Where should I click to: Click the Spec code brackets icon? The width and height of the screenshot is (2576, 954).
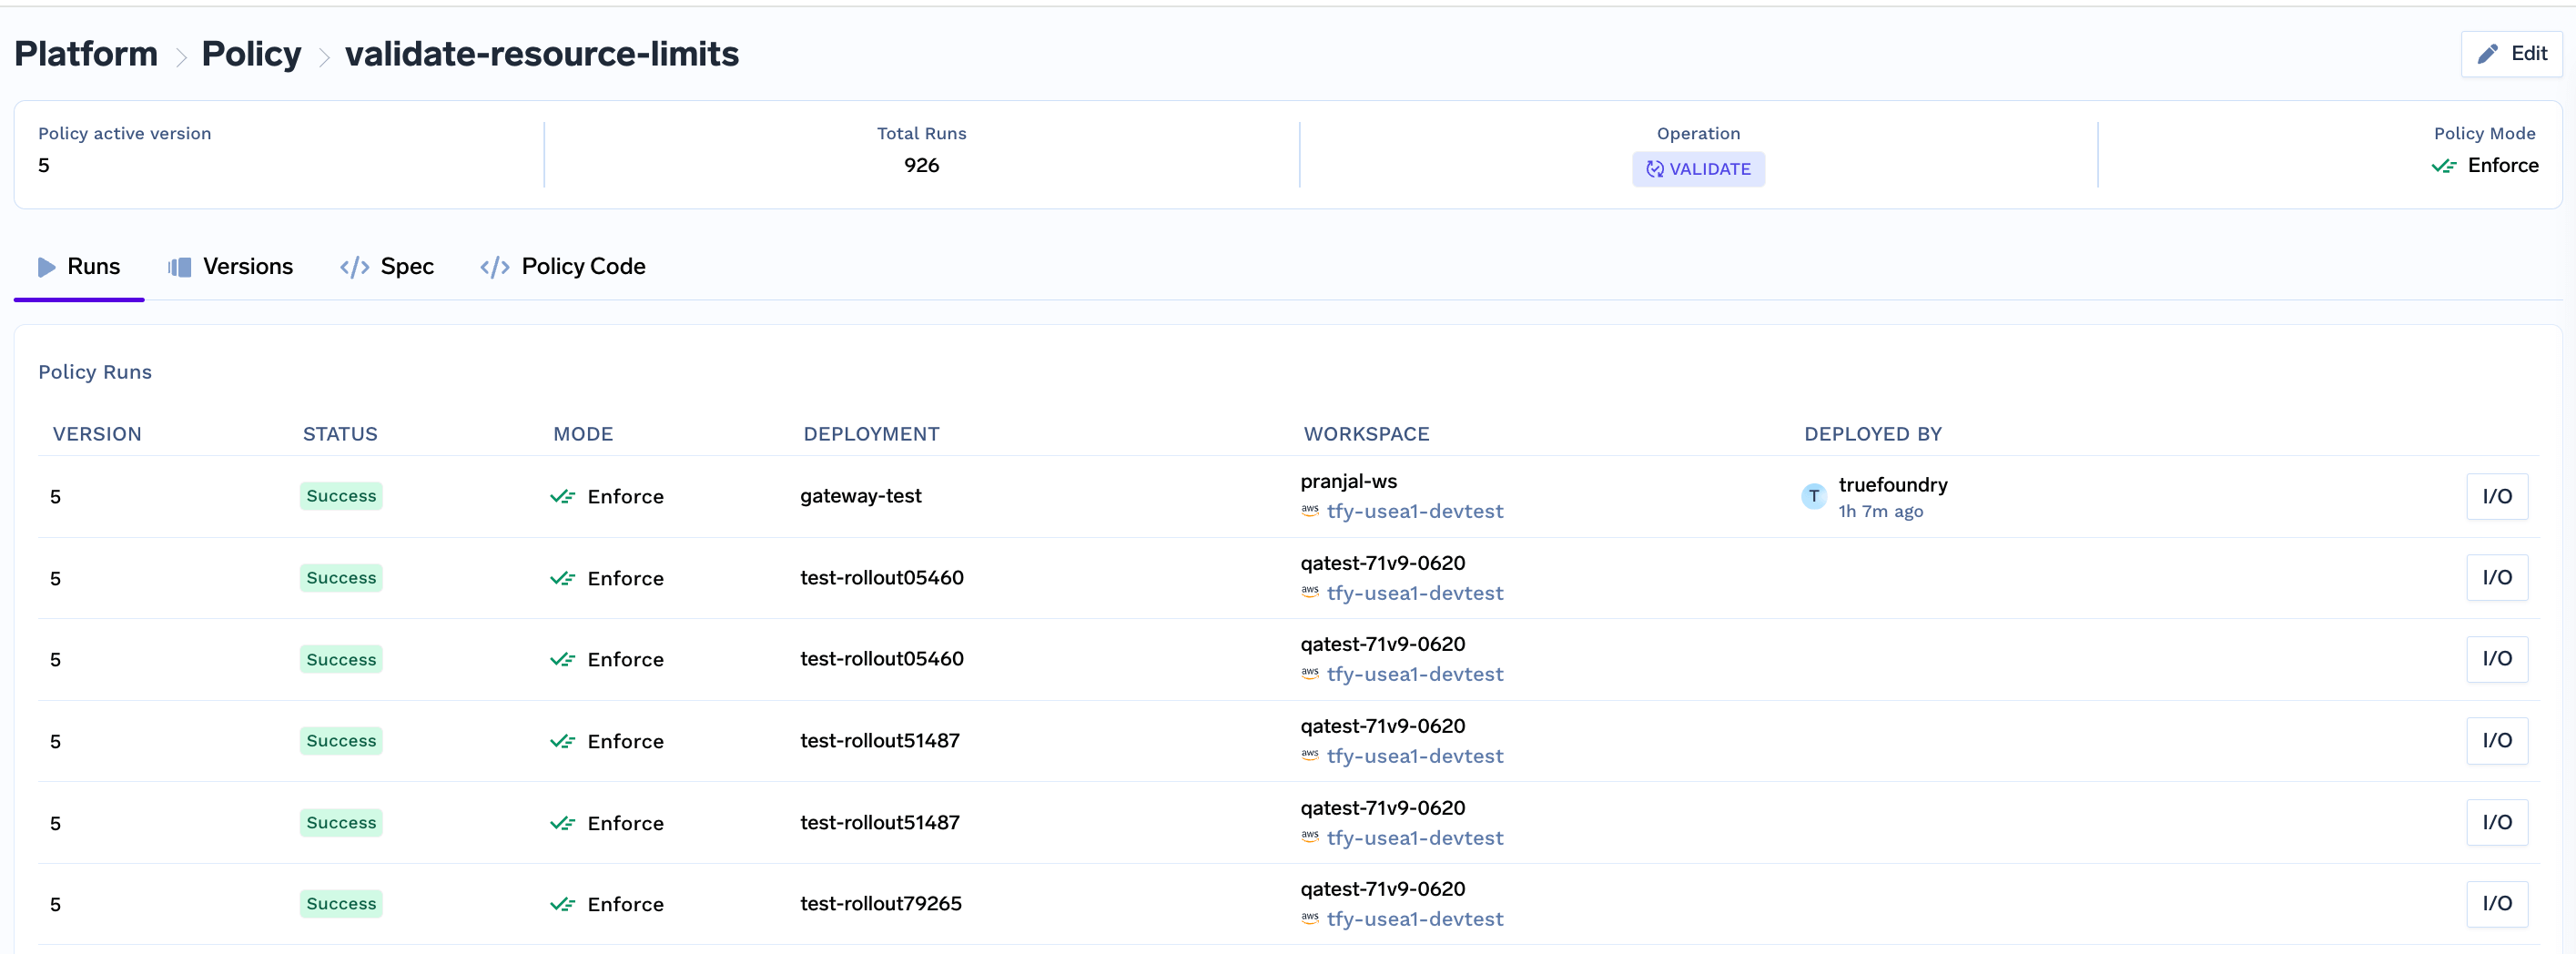355,267
